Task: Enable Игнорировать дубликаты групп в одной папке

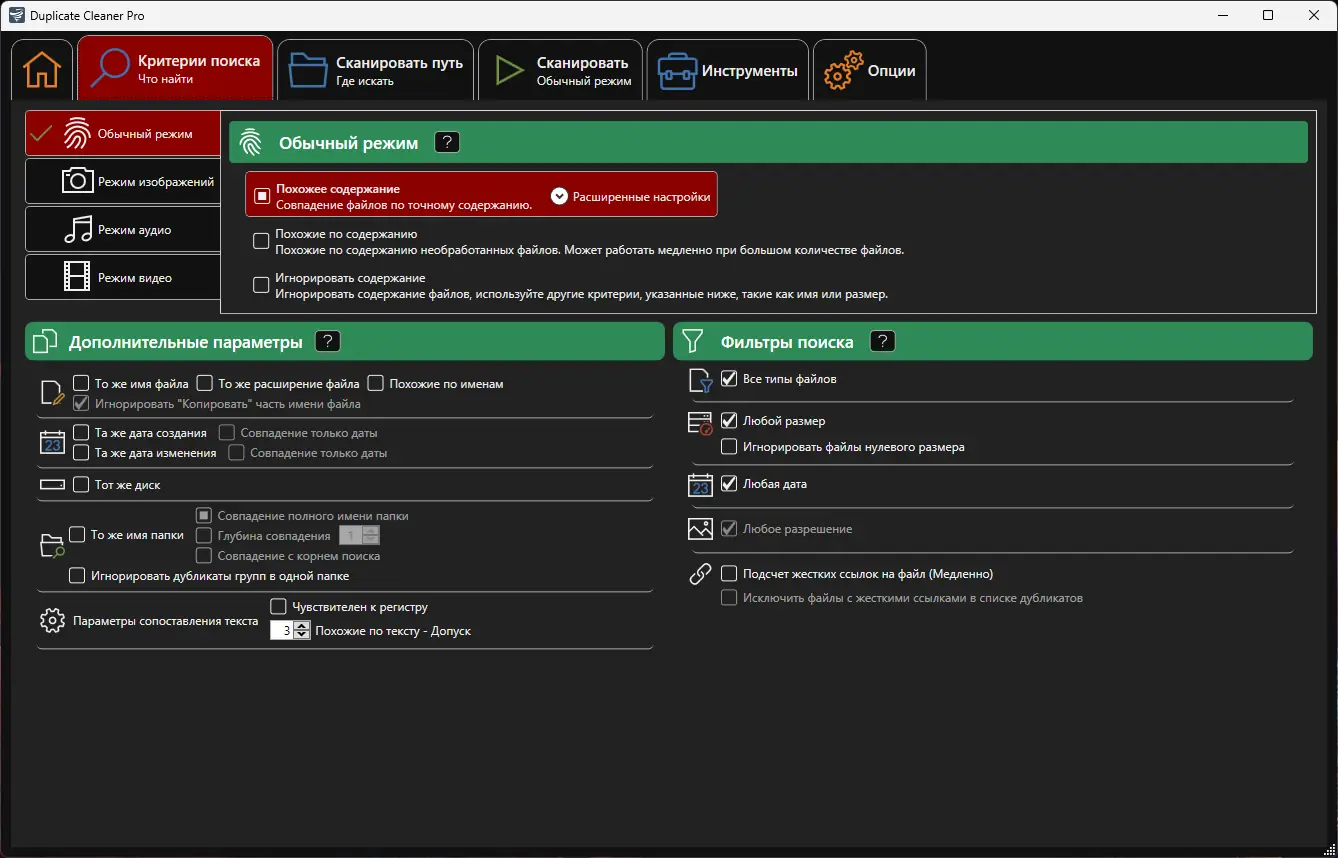Action: 77,576
